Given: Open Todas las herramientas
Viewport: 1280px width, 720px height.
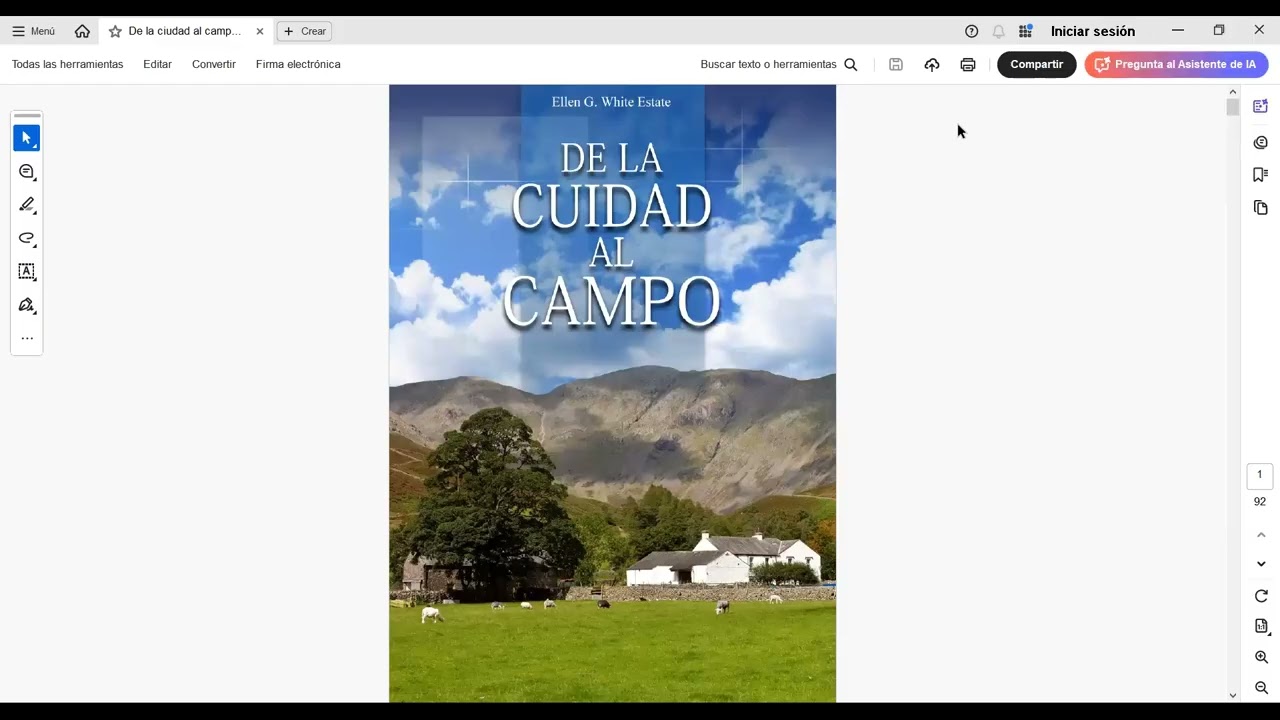Looking at the screenshot, I should point(67,64).
